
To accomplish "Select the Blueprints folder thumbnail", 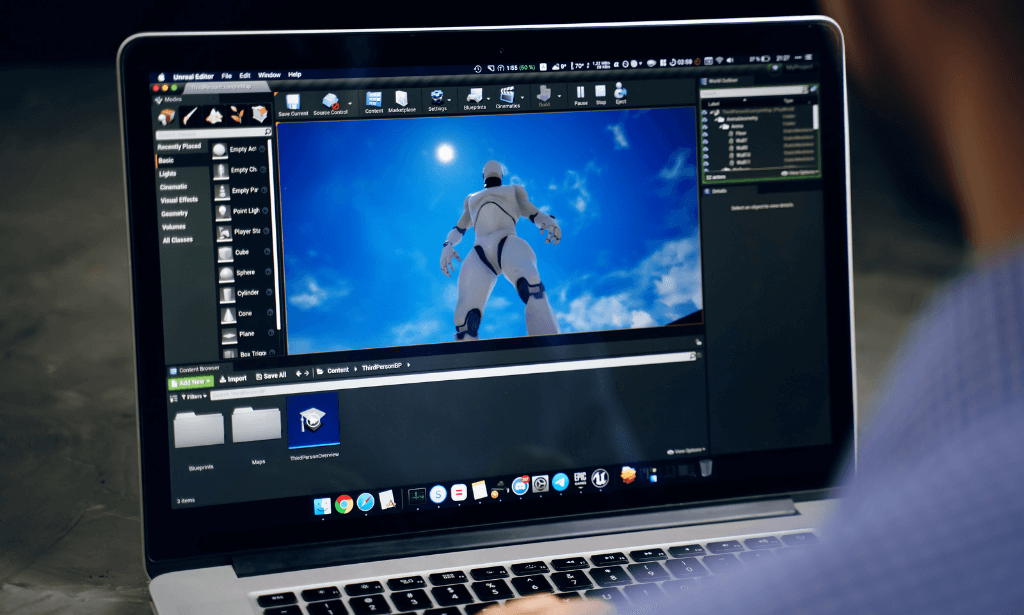I will [199, 430].
